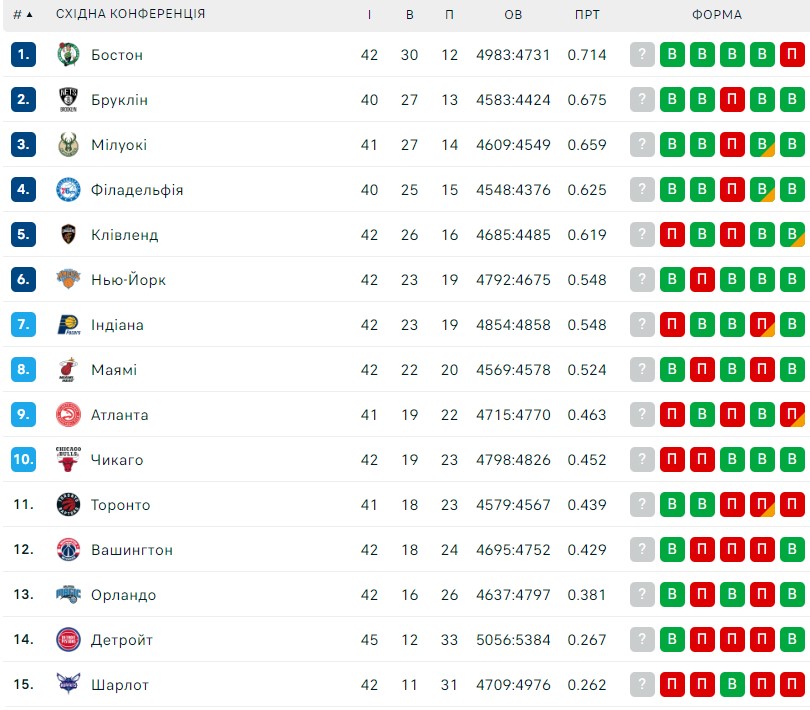Screen dimensions: 810x710
Task: Click Boston's unknown next-match question mark badge
Action: point(642,54)
